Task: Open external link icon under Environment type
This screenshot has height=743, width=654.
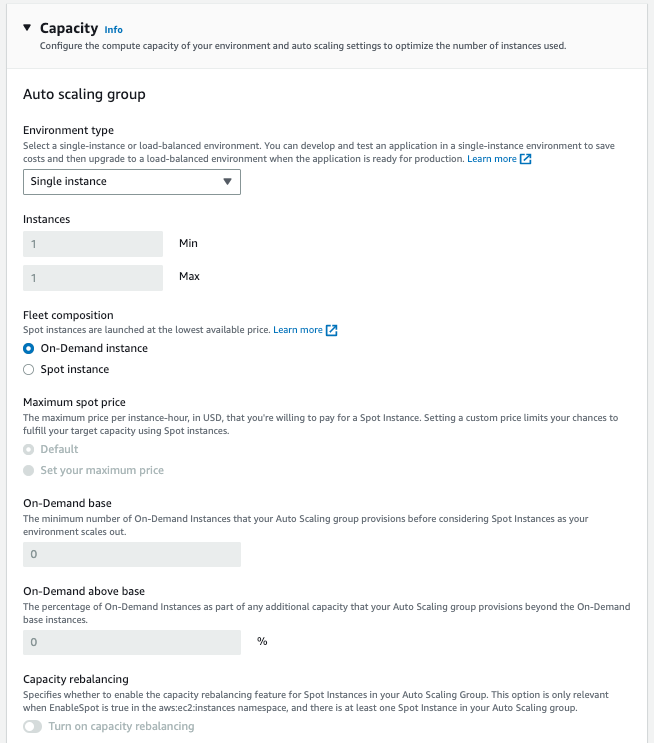Action: pyautogui.click(x=525, y=159)
